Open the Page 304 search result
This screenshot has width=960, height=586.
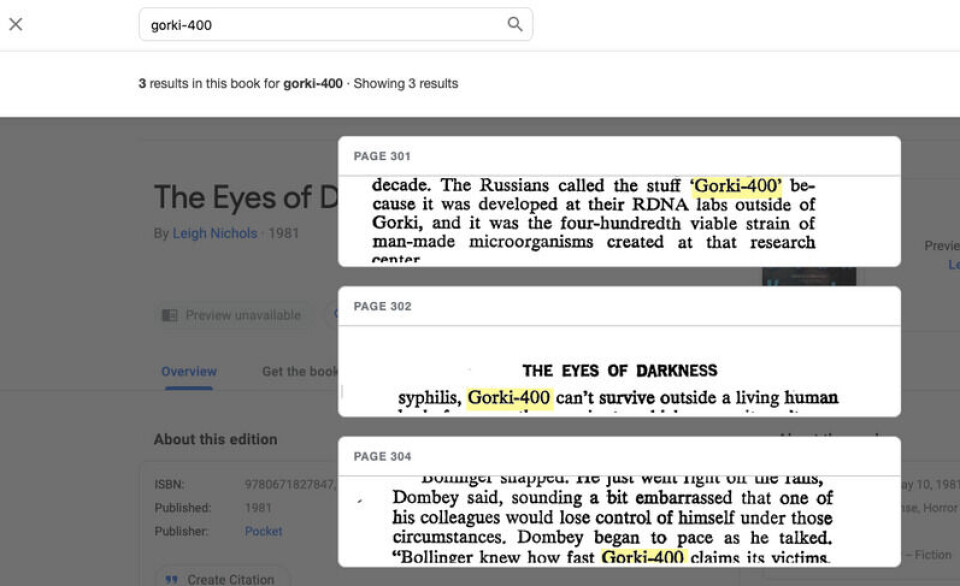click(618, 515)
